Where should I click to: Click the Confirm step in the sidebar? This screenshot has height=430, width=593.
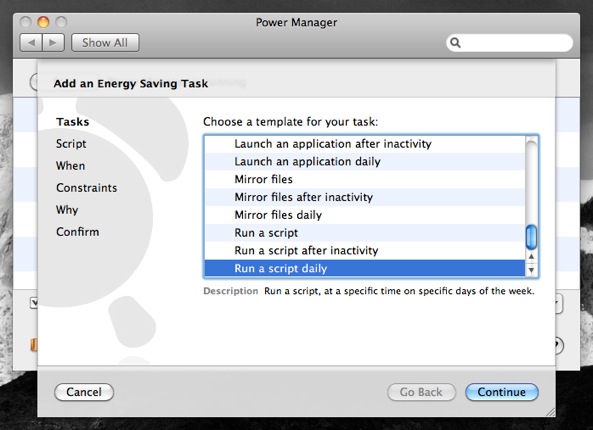point(78,231)
